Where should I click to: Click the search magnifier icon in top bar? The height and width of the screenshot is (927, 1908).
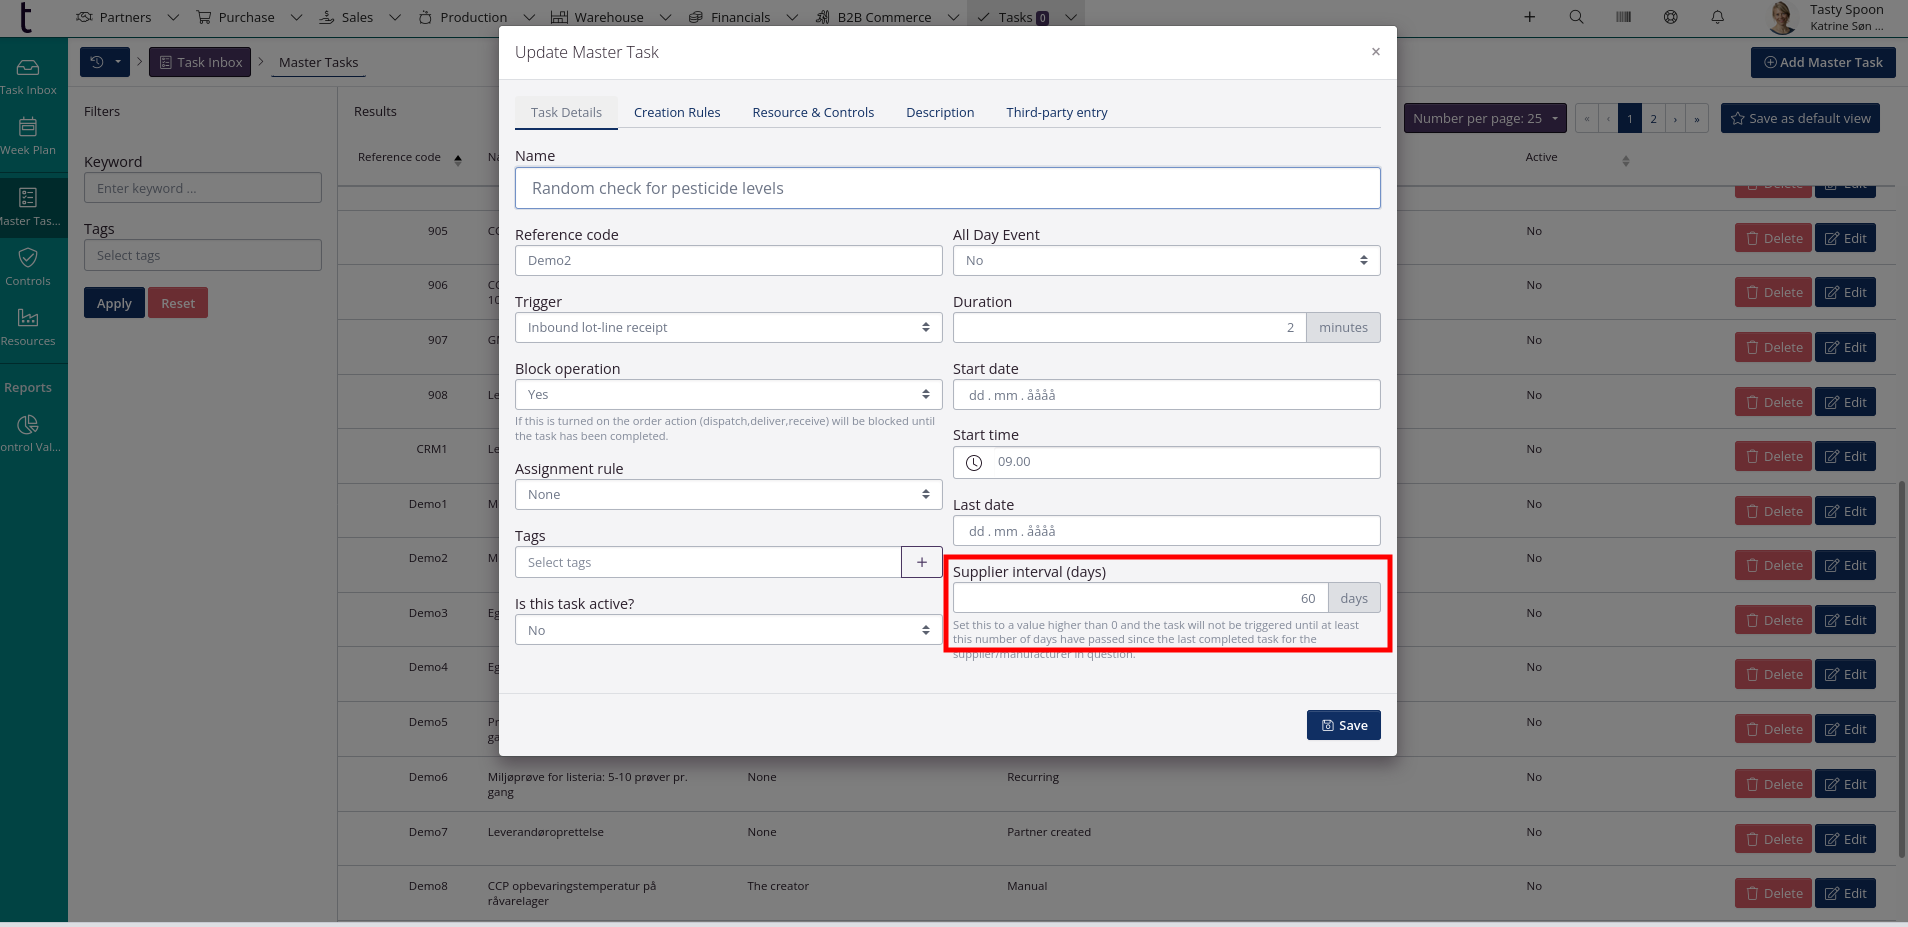(1576, 17)
